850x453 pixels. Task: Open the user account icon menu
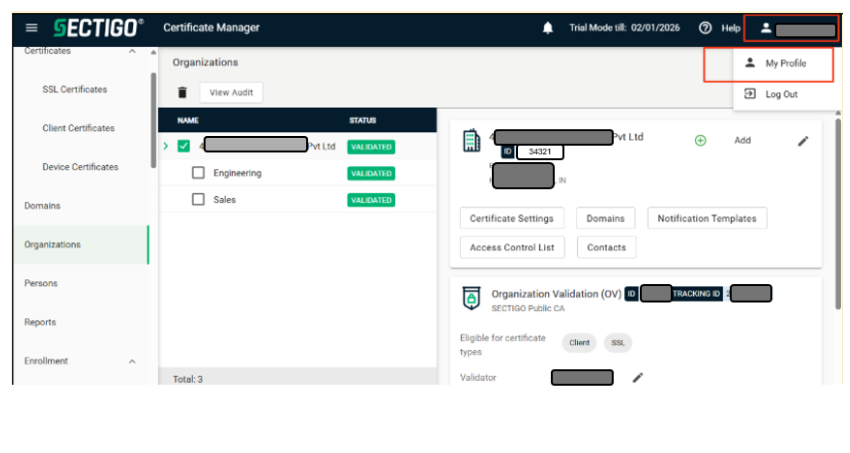coord(765,28)
